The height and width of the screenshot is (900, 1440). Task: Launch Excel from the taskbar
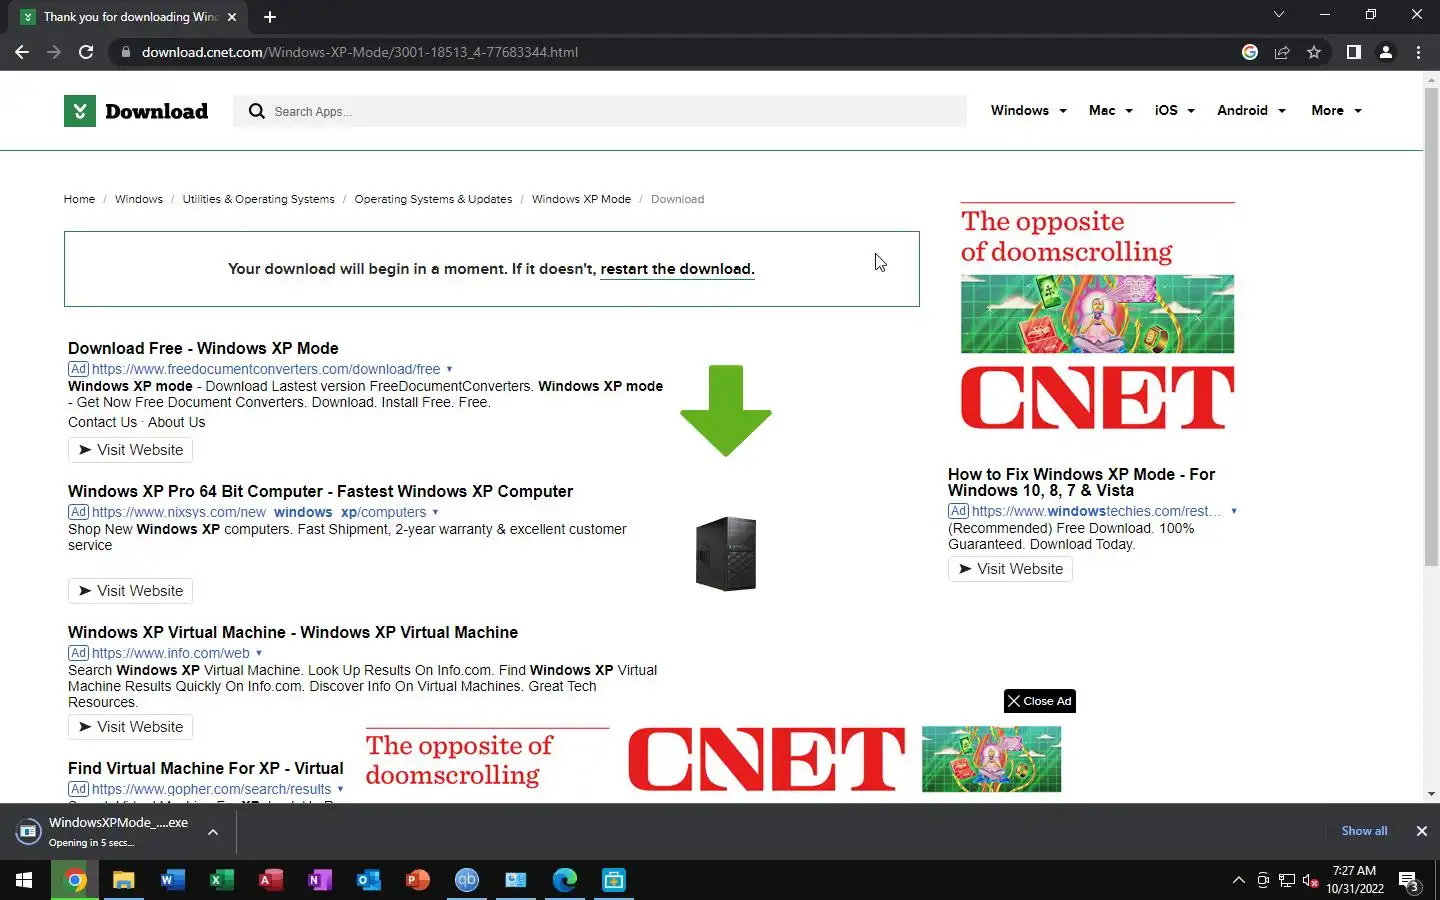click(221, 880)
